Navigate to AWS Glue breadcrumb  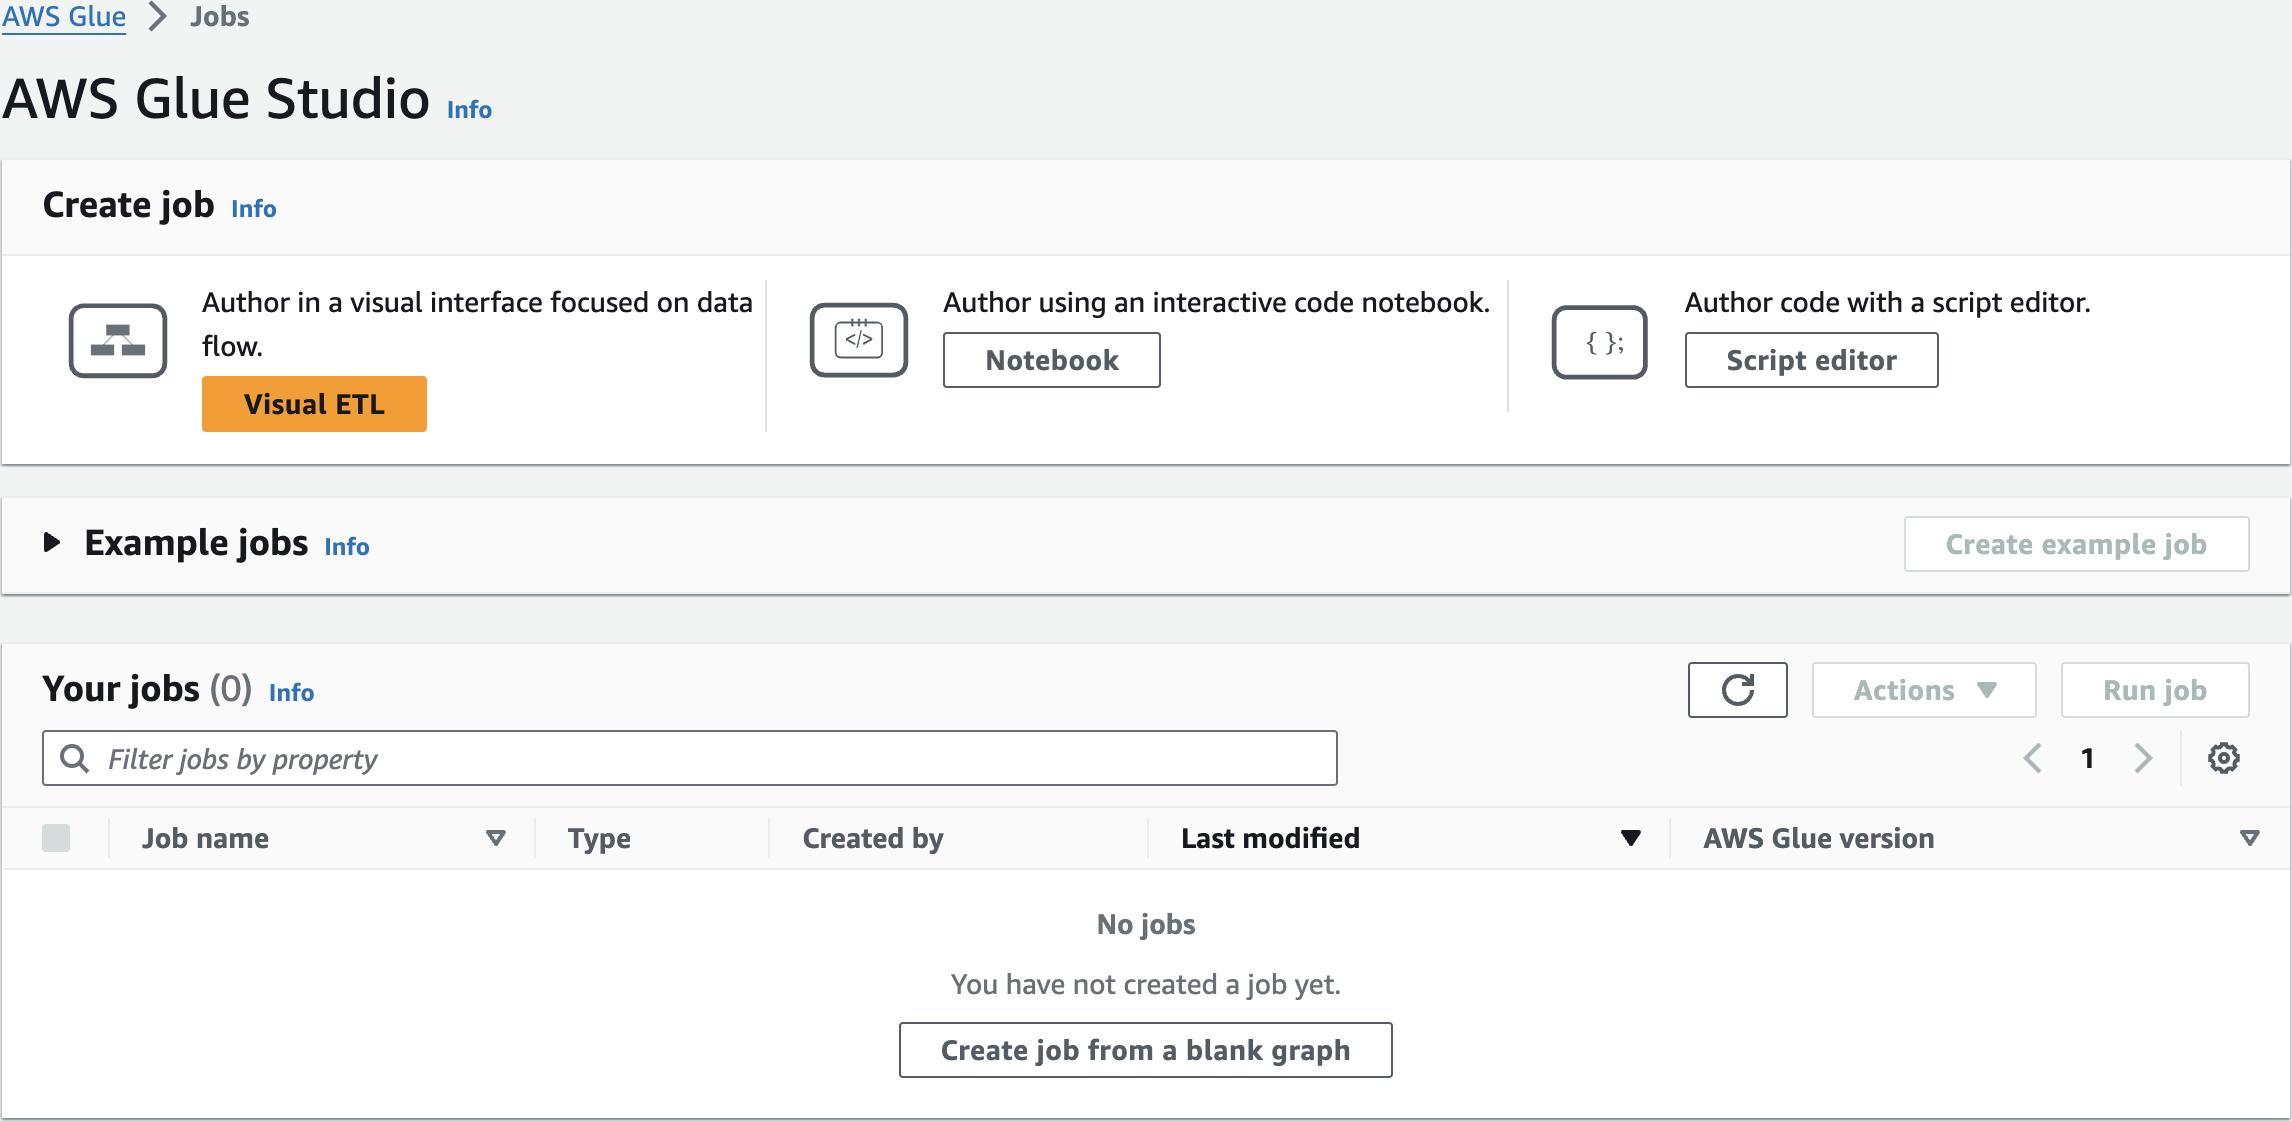coord(64,17)
